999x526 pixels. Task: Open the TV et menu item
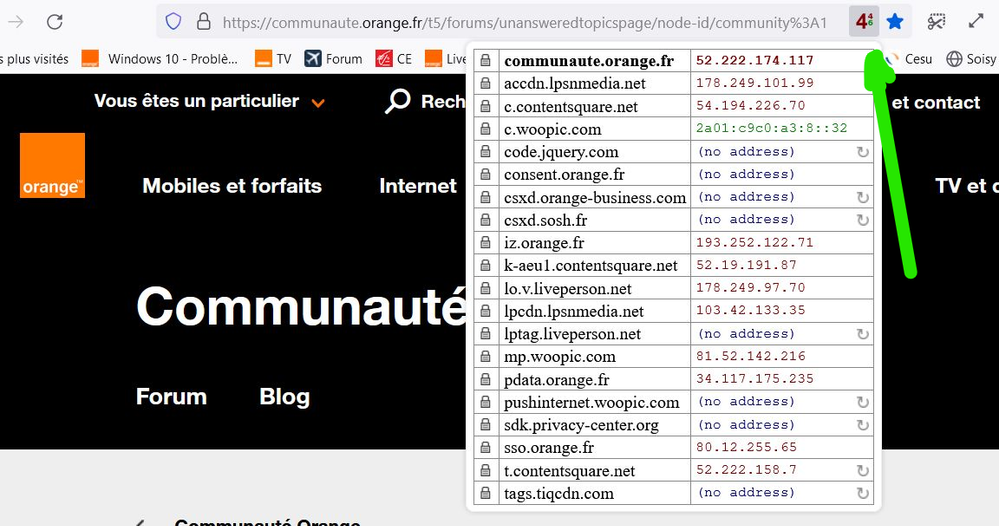(x=967, y=186)
